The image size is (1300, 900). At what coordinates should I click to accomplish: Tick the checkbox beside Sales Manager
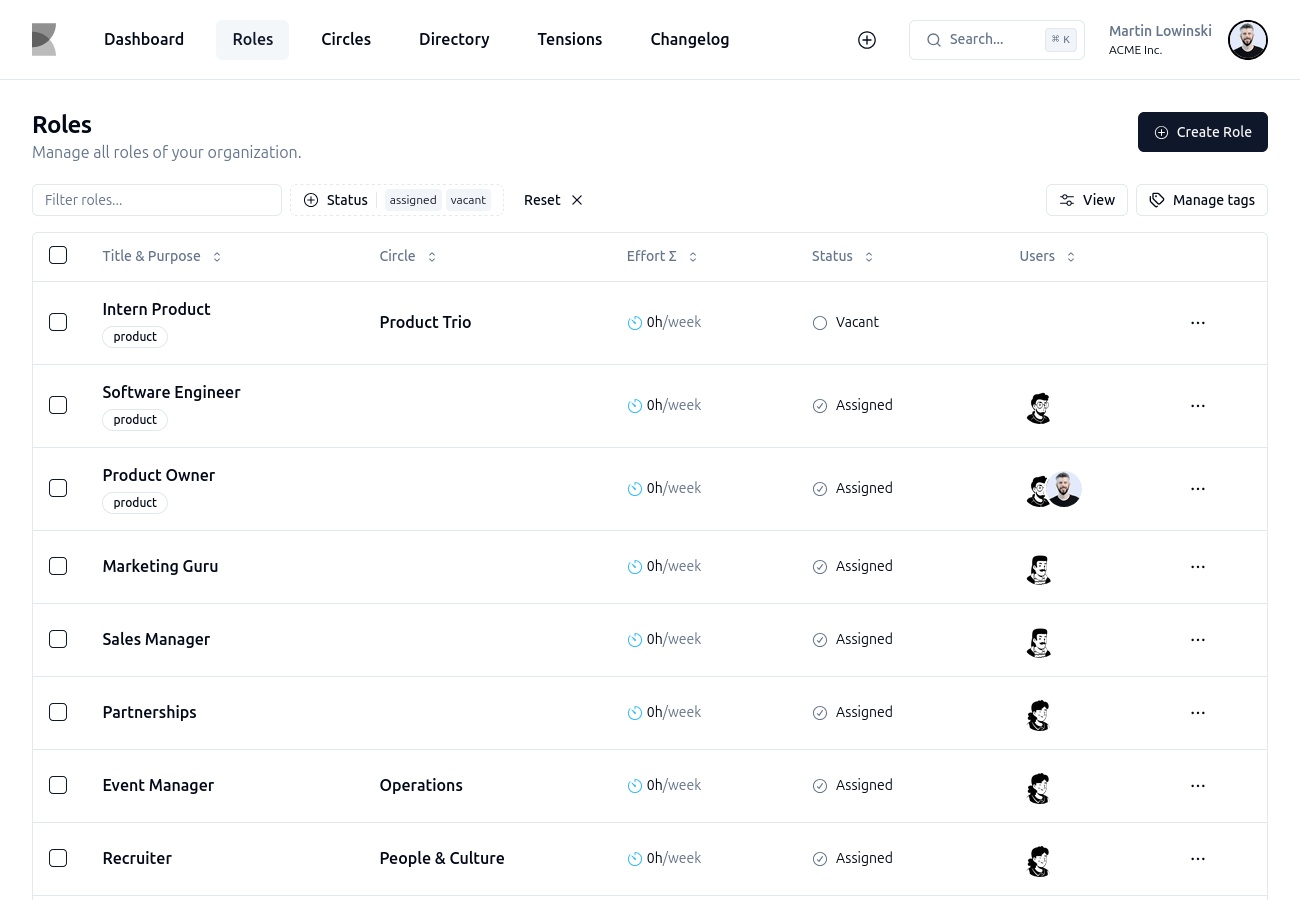point(58,639)
